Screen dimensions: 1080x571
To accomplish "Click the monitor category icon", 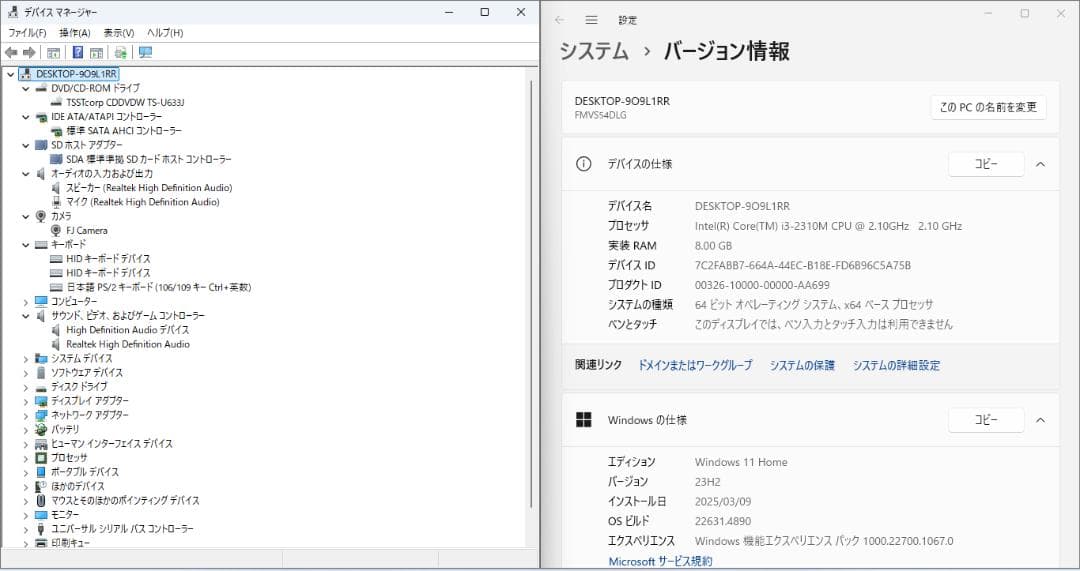I will click(x=41, y=515).
